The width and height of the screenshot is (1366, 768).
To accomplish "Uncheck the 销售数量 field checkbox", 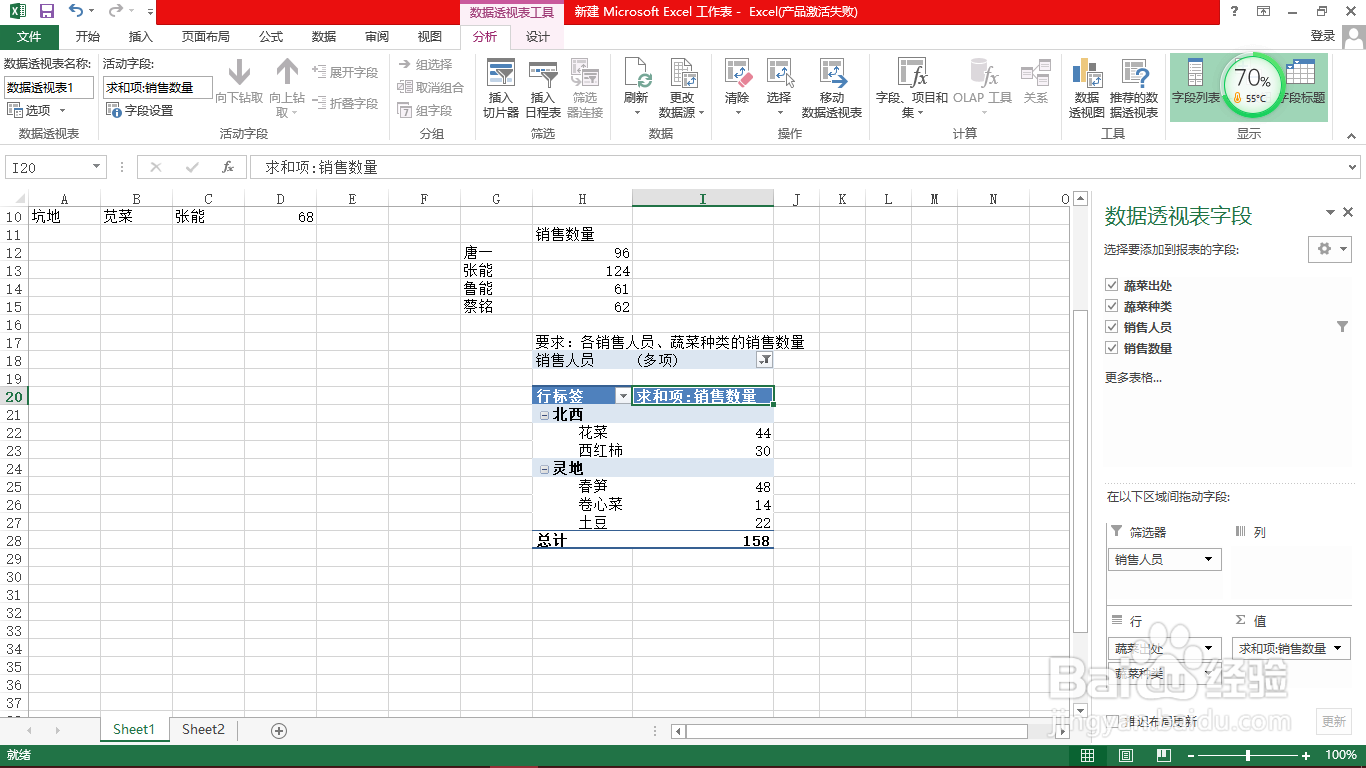I will (x=1112, y=349).
